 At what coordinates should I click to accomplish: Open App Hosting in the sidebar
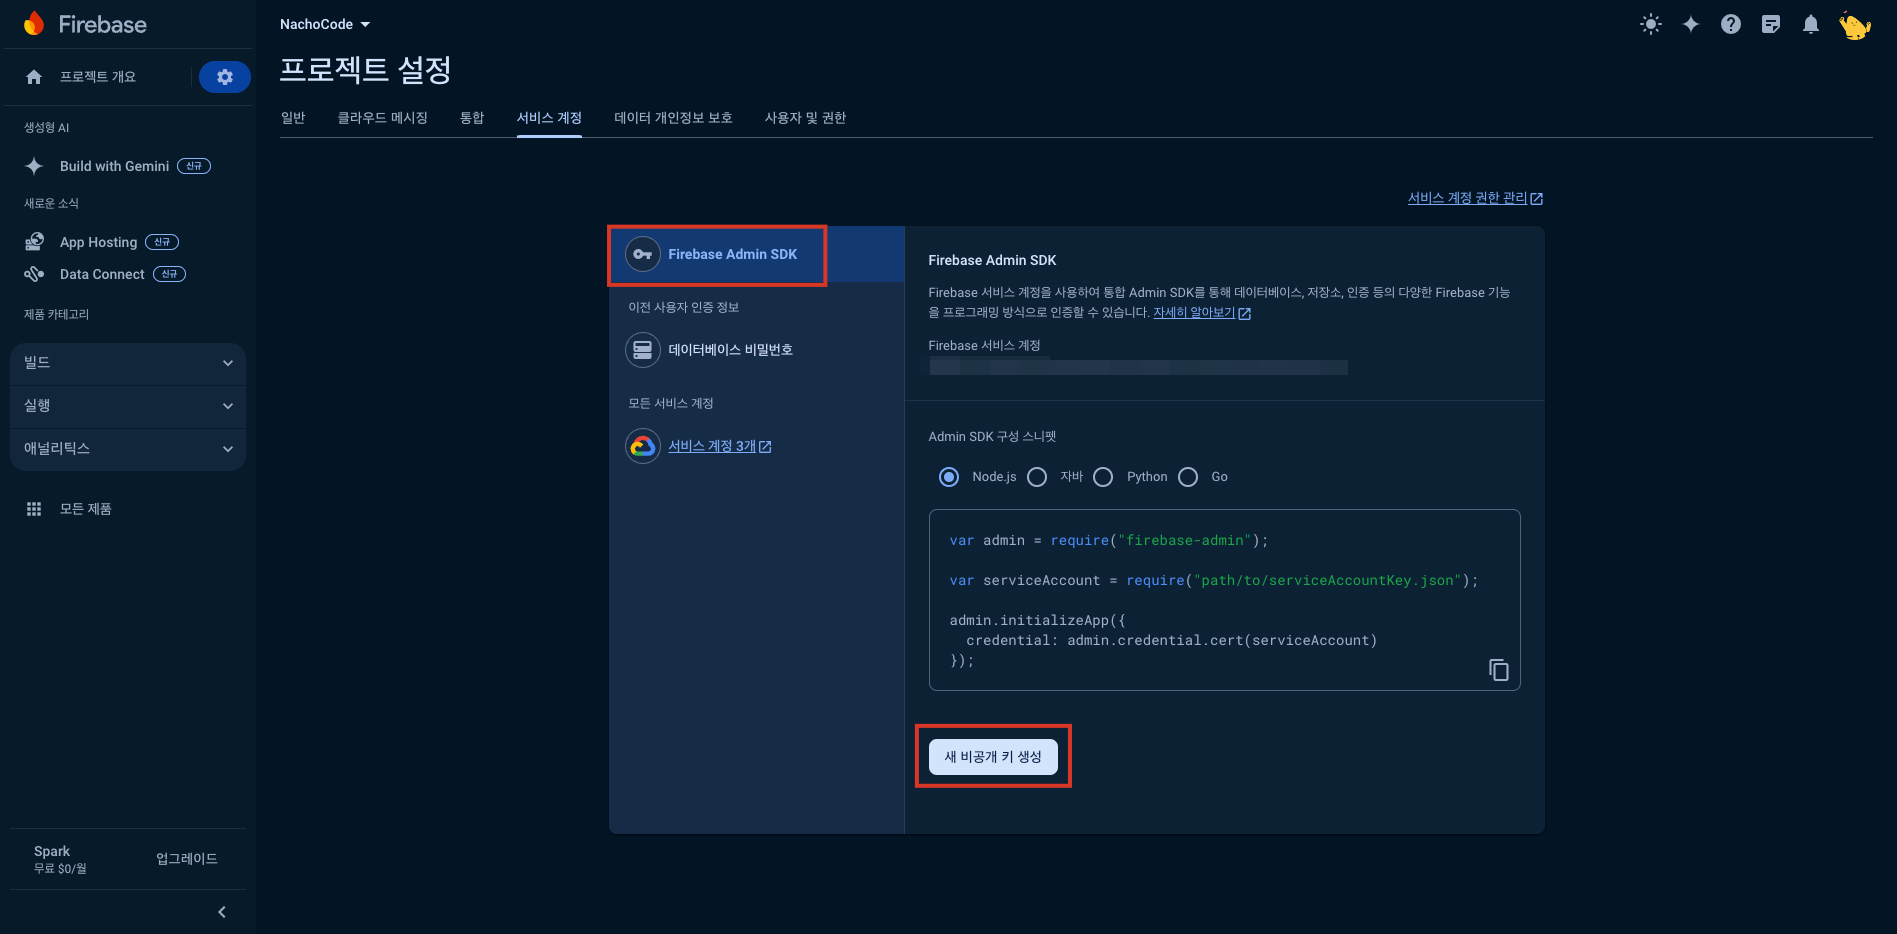pos(98,242)
